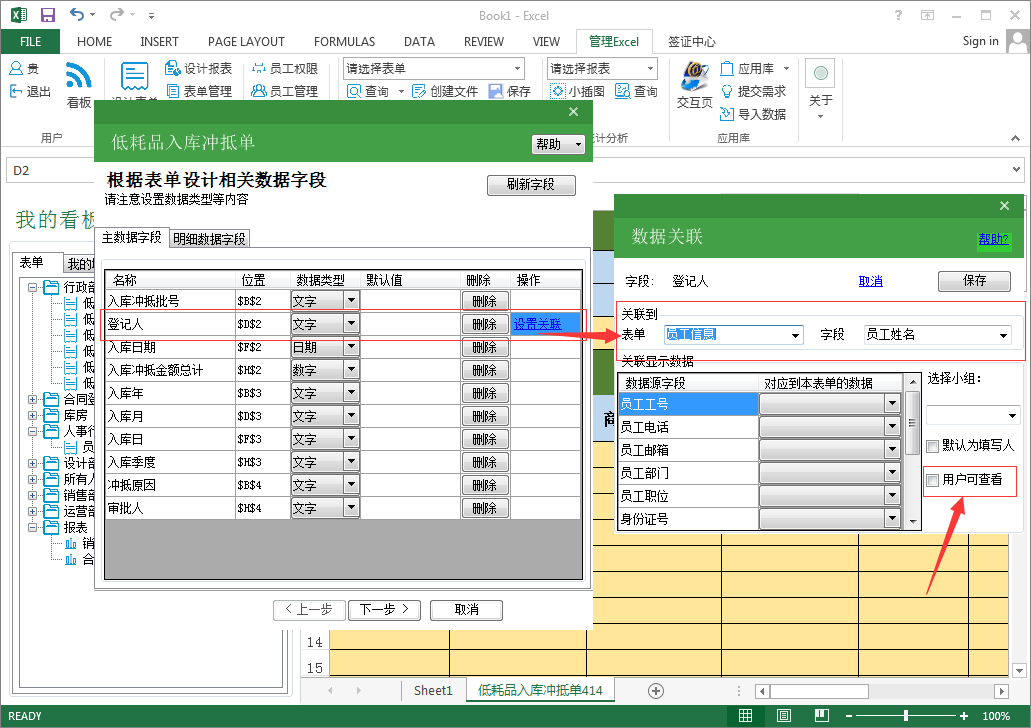
Task: Open the FORMULAS ribbon tab
Action: coord(344,41)
